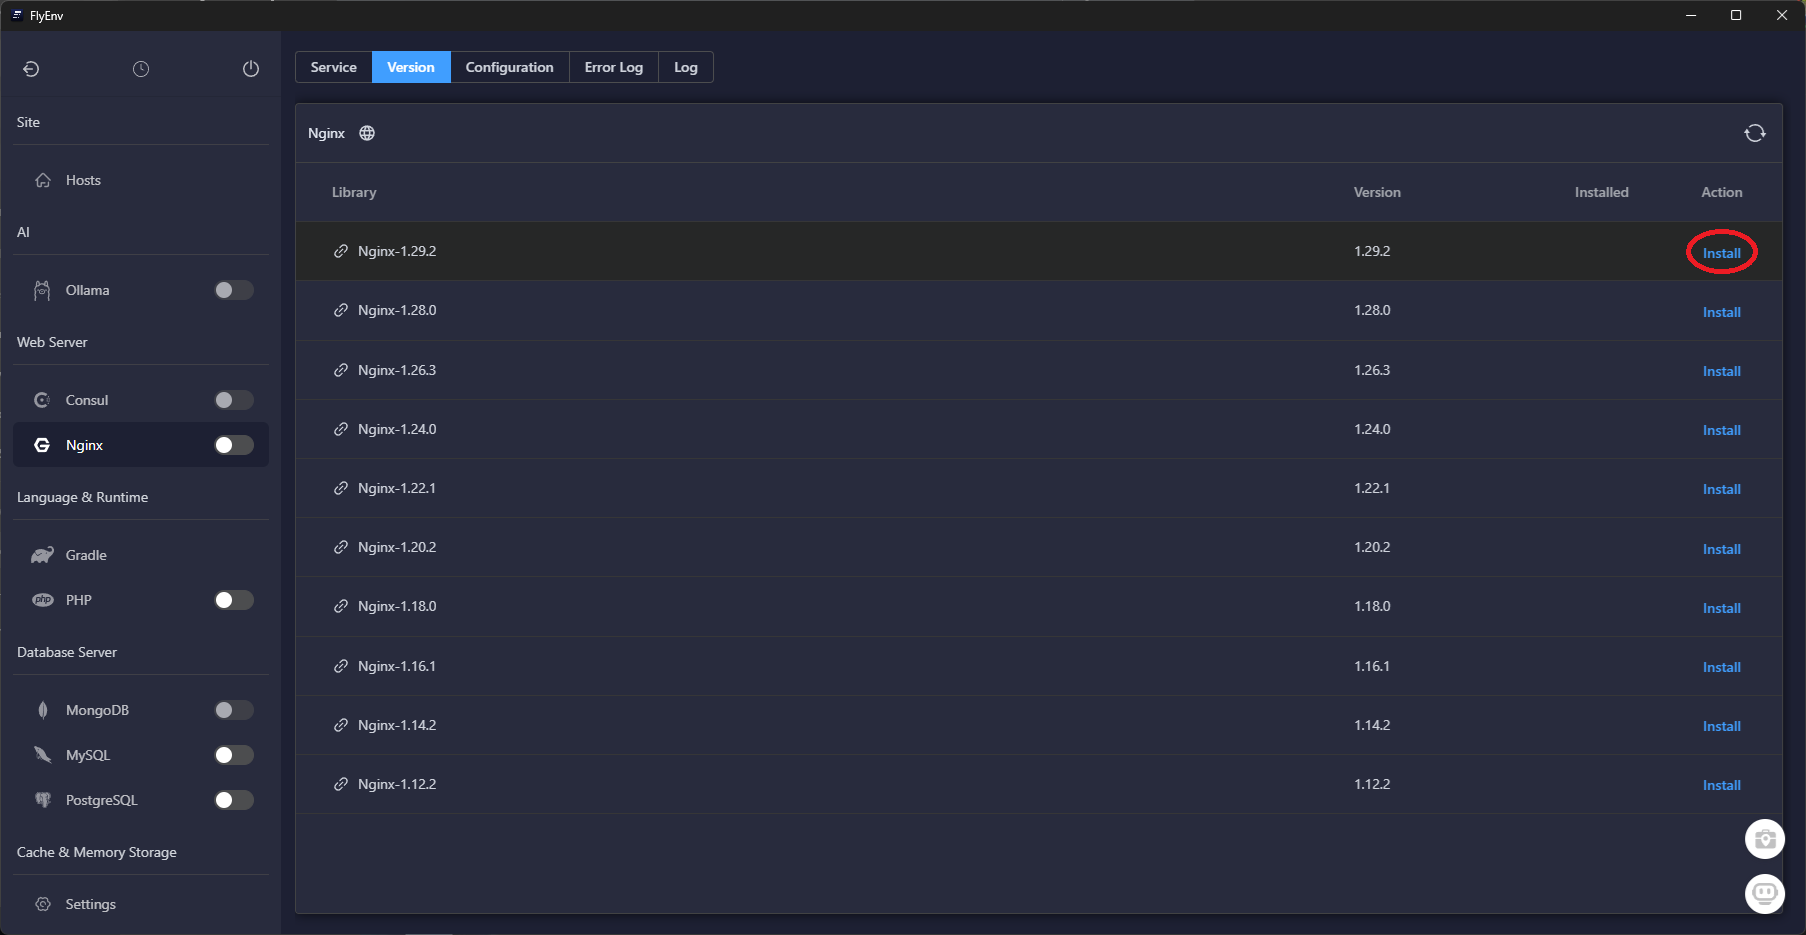The height and width of the screenshot is (935, 1806).
Task: Click the globe icon next to Nginx title
Action: [367, 133]
